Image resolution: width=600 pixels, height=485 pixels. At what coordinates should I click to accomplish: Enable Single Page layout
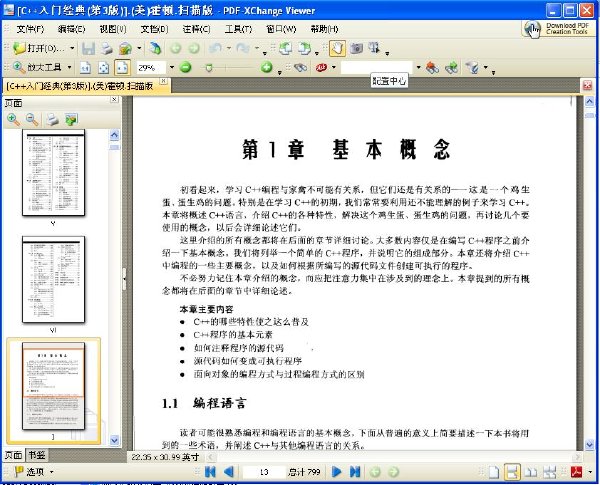494,472
